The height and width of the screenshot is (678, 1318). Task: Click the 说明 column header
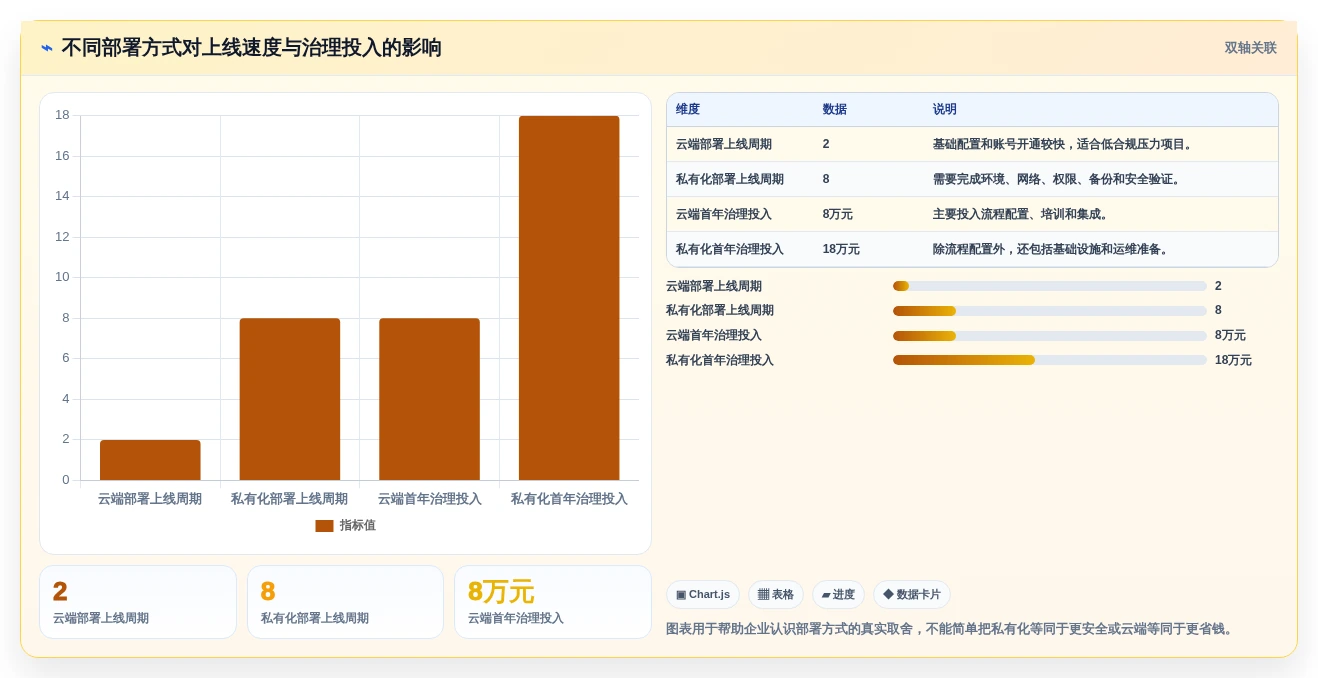[945, 109]
